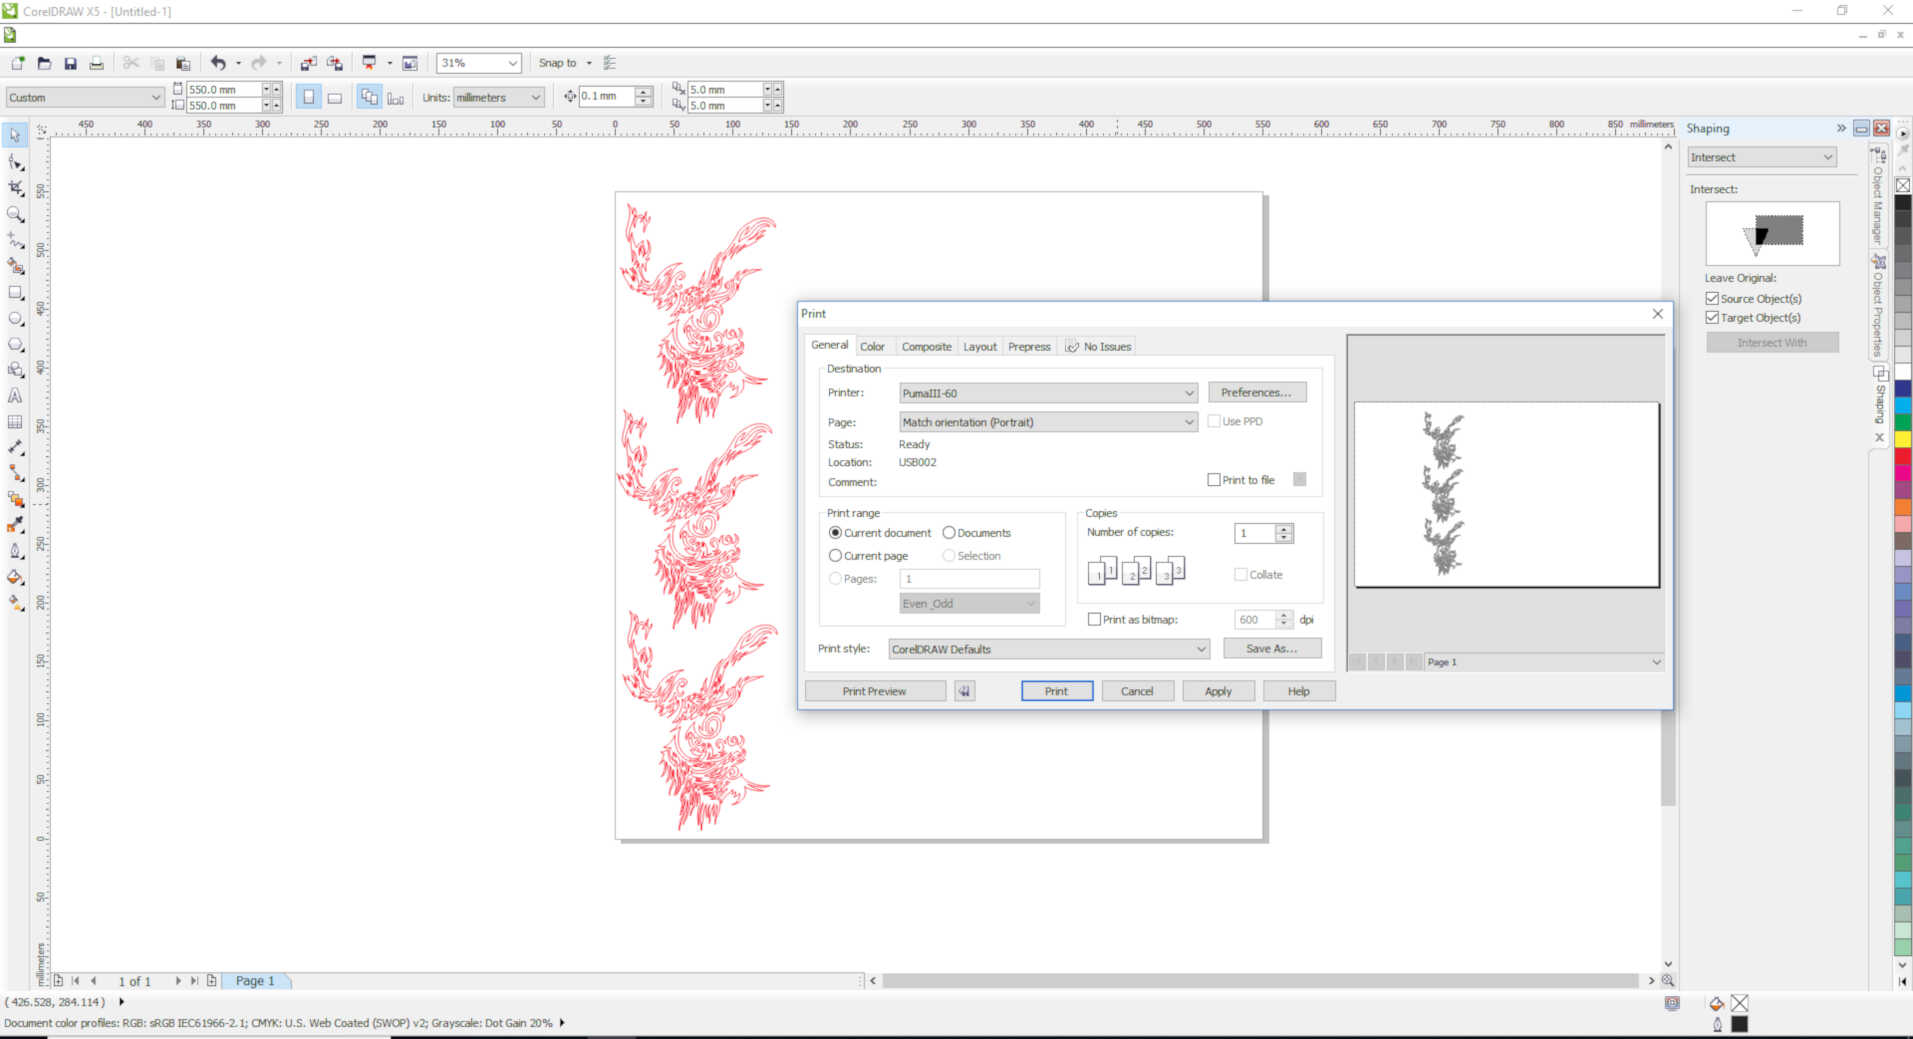Uncheck Source Object(s) in Shaping docker
This screenshot has height=1039, width=1913.
1712,299
